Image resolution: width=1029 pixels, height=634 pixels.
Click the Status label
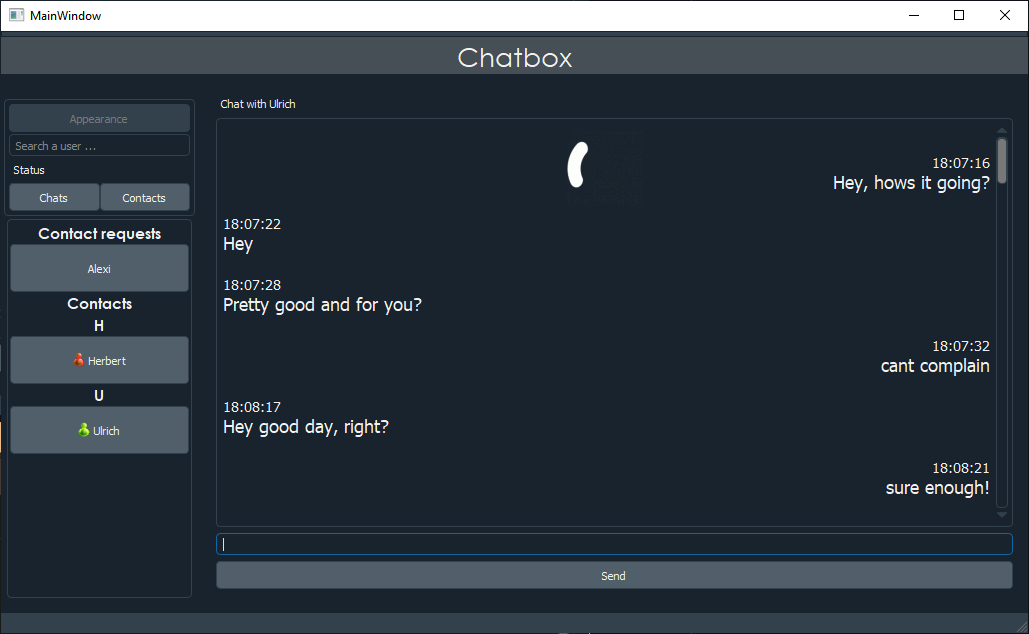click(x=29, y=170)
